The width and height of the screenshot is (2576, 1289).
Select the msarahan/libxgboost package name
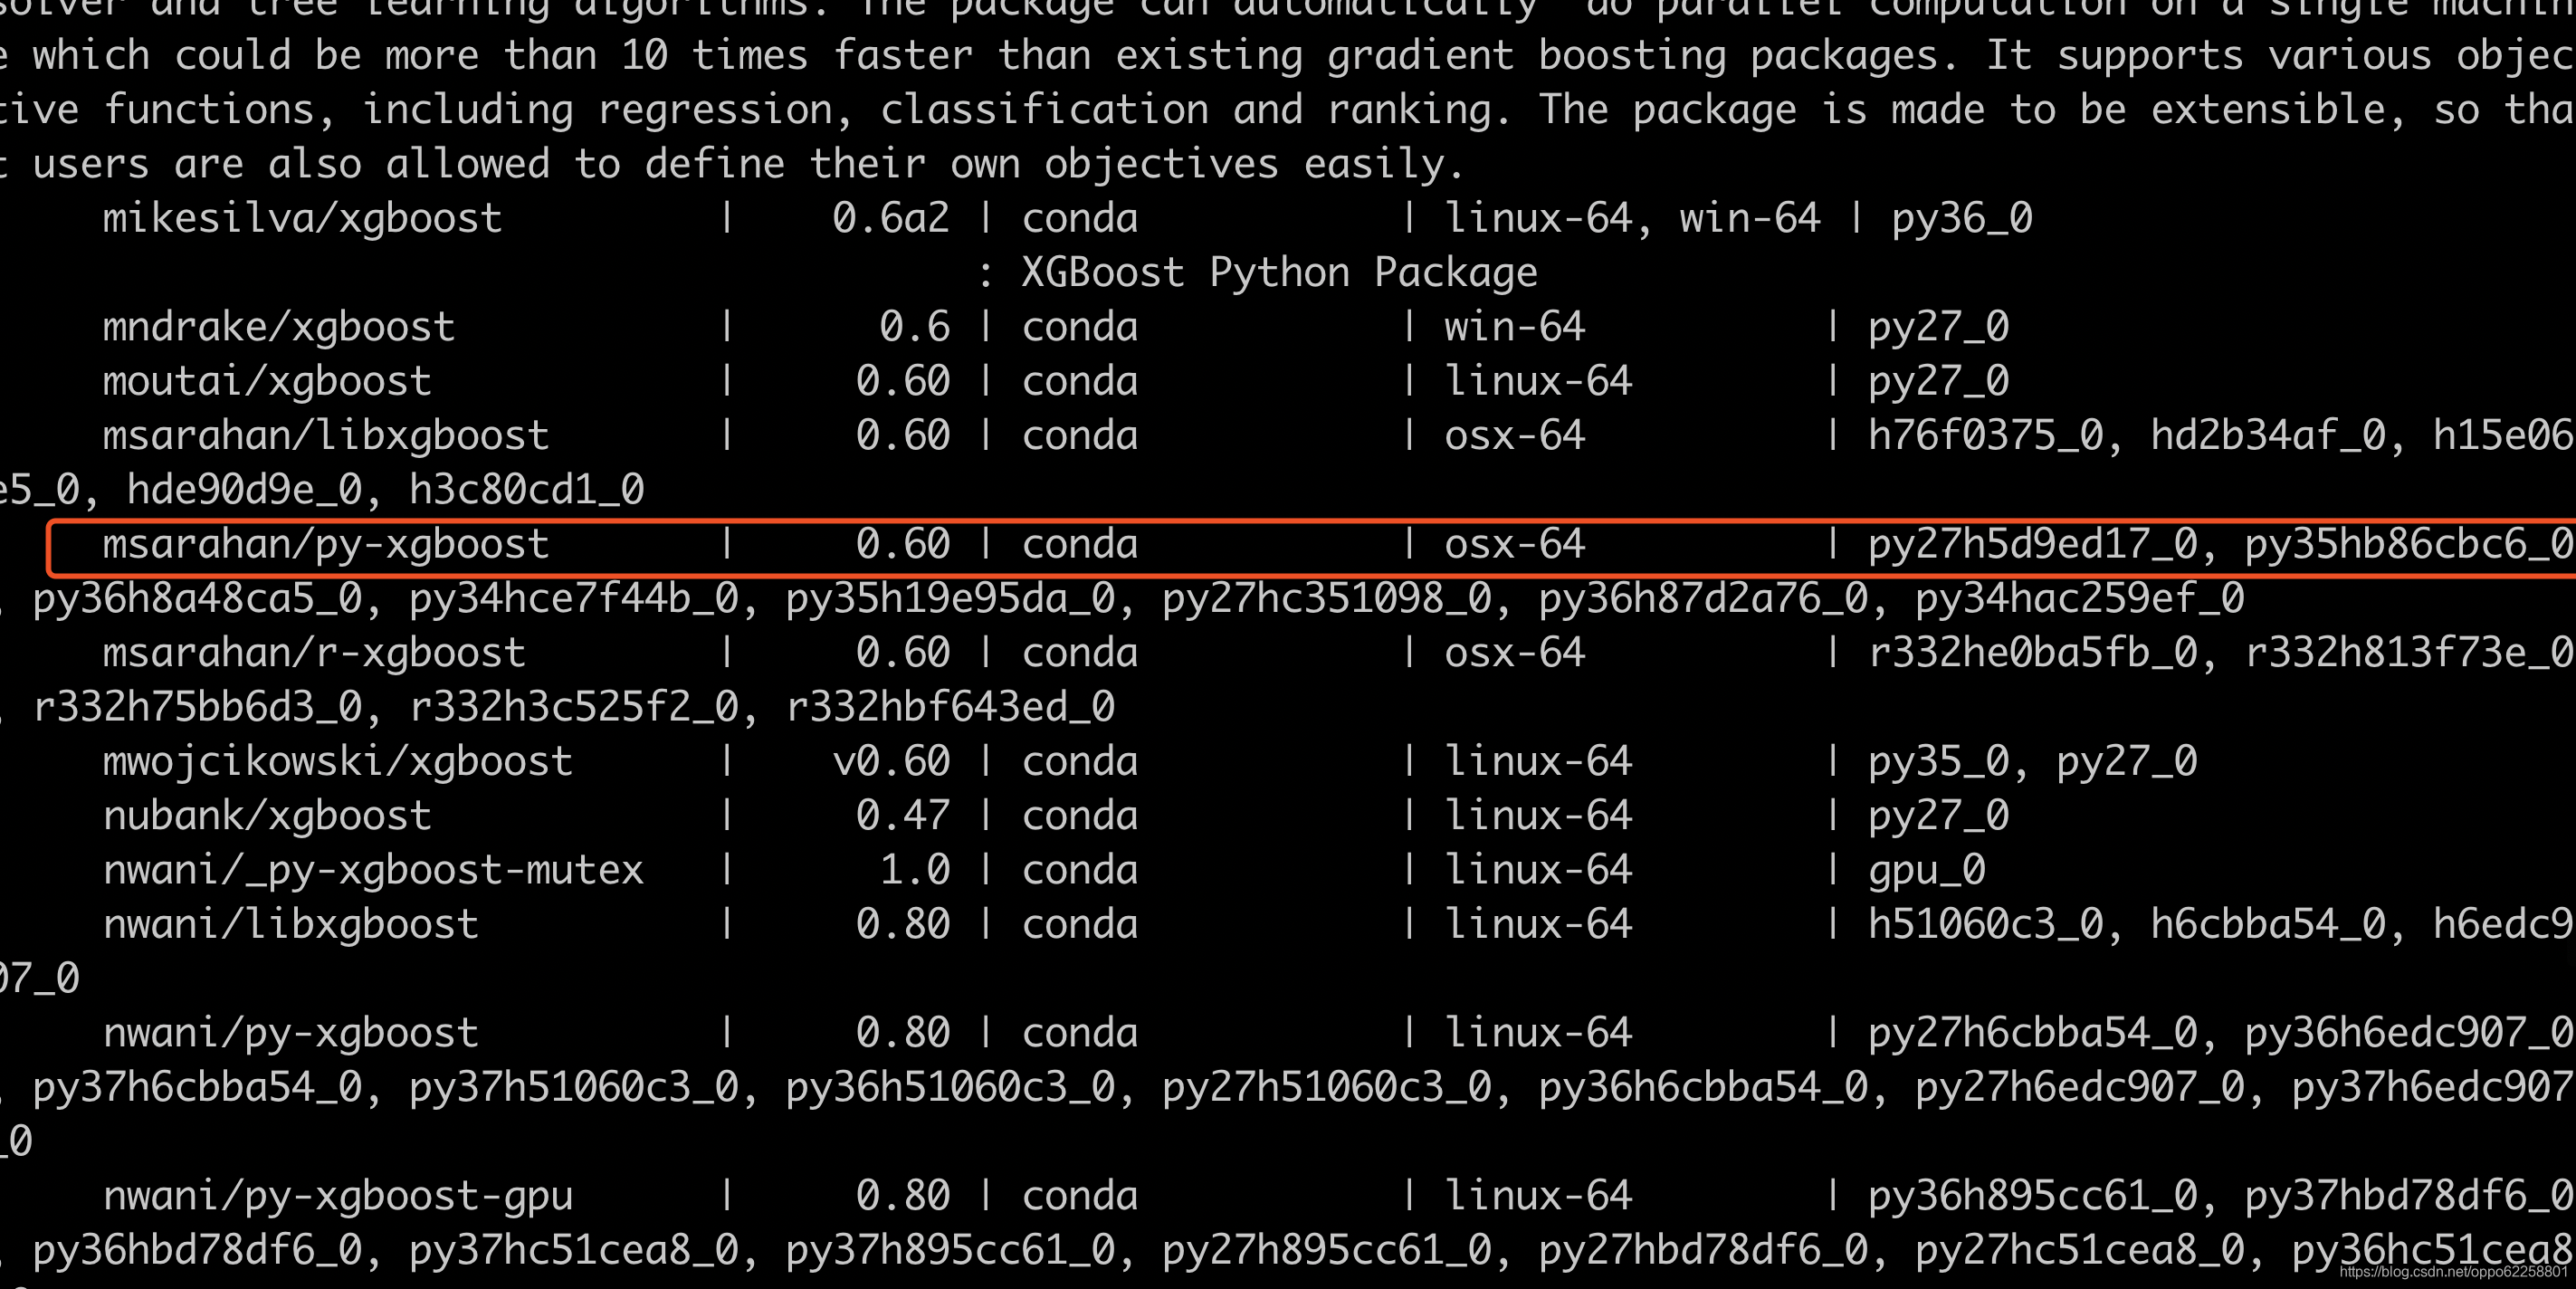pos(325,435)
